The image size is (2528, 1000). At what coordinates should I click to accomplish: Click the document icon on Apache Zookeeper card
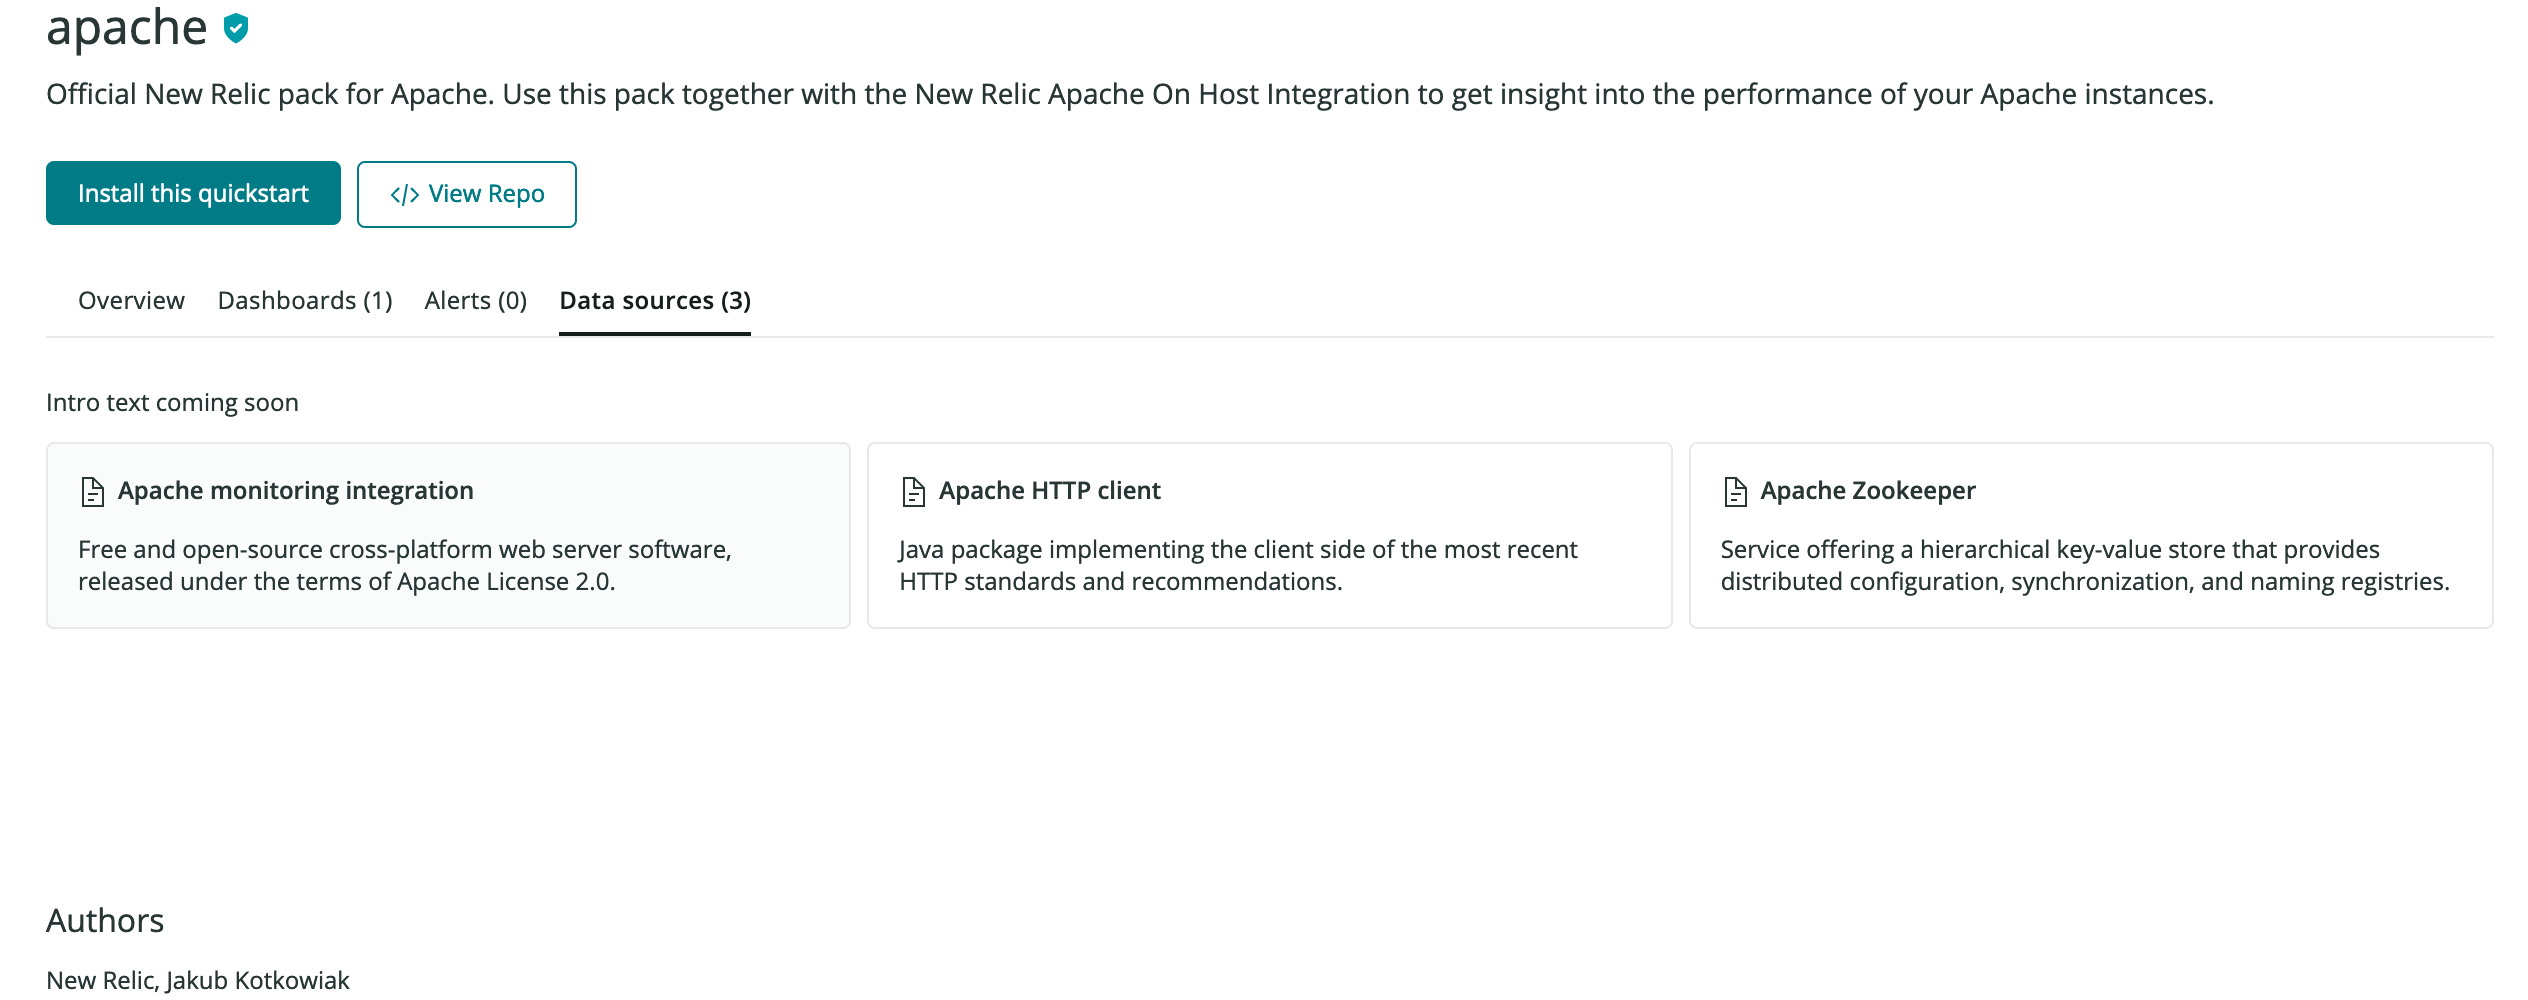(x=1735, y=490)
